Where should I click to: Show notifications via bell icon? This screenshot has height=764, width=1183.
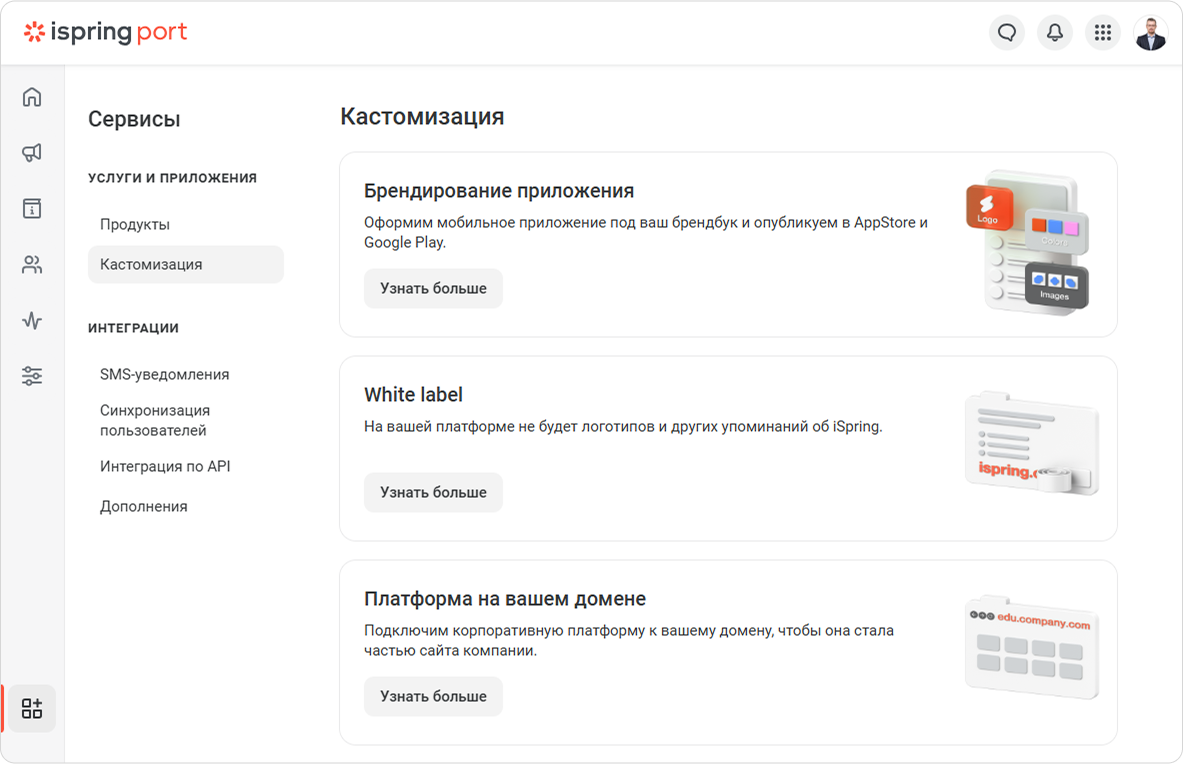1055,32
